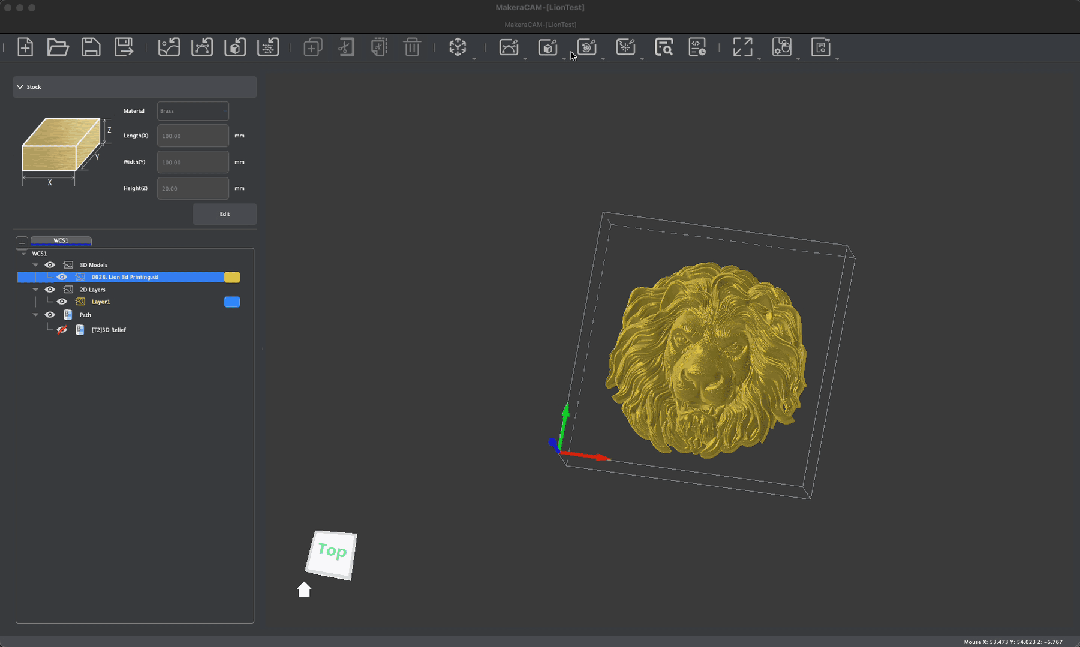Image resolution: width=1080 pixels, height=647 pixels.
Task: Click the trash Delete icon in toolbar
Action: tap(411, 47)
